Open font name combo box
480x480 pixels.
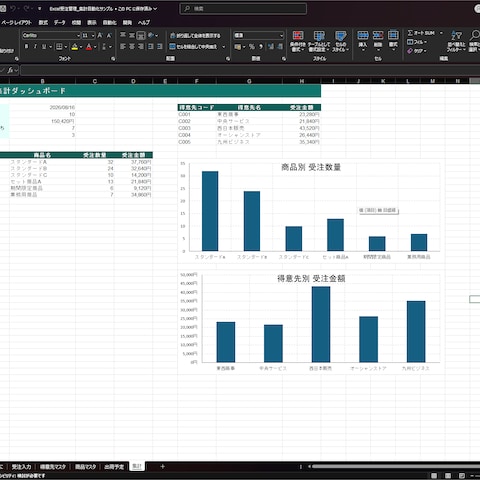point(51,35)
